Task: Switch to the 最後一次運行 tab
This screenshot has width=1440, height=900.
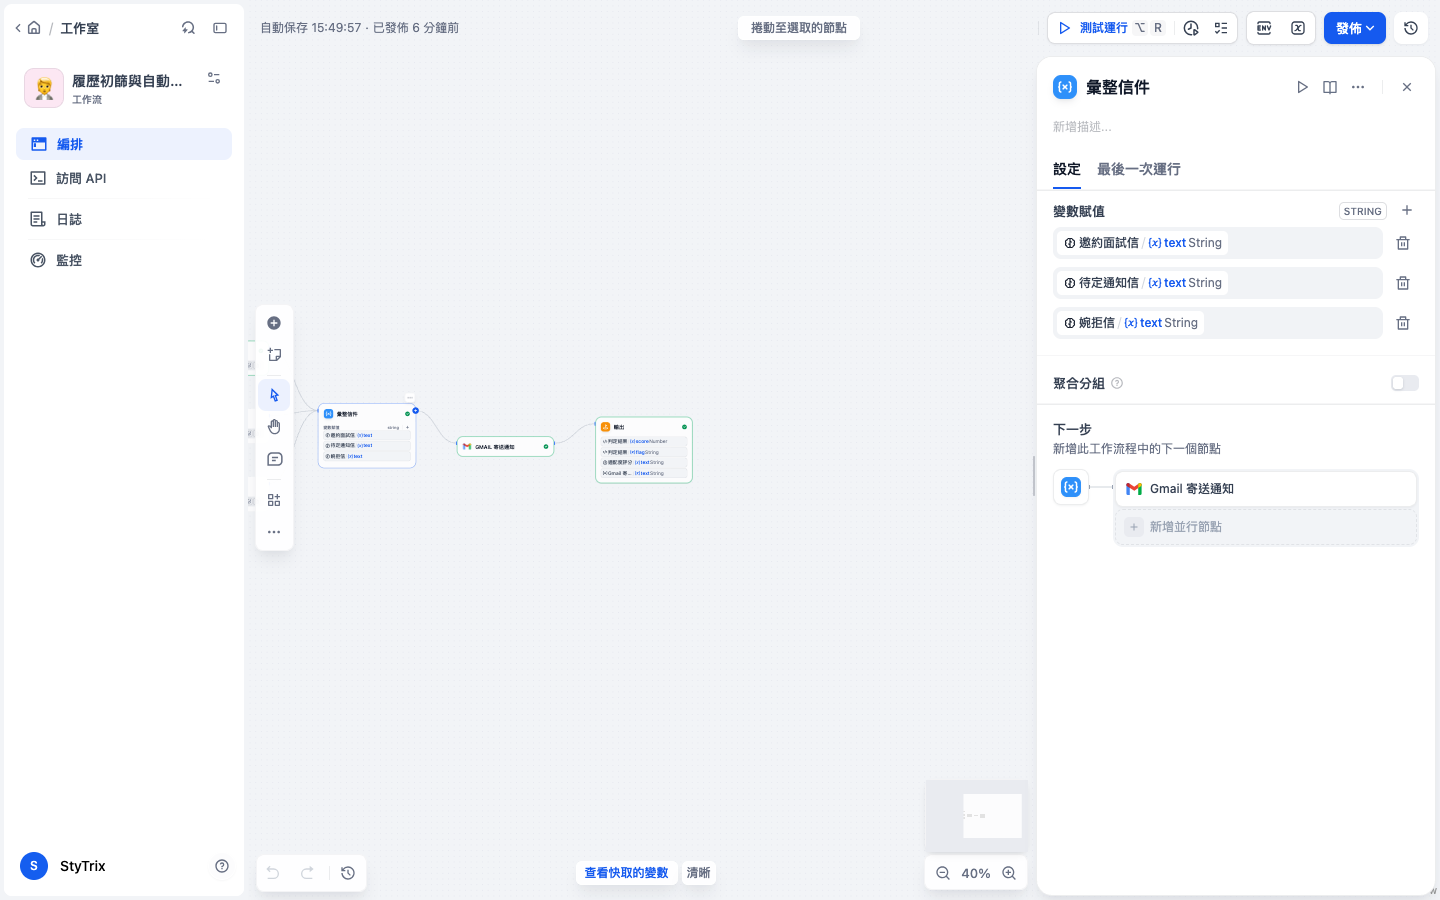Action: click(1139, 169)
